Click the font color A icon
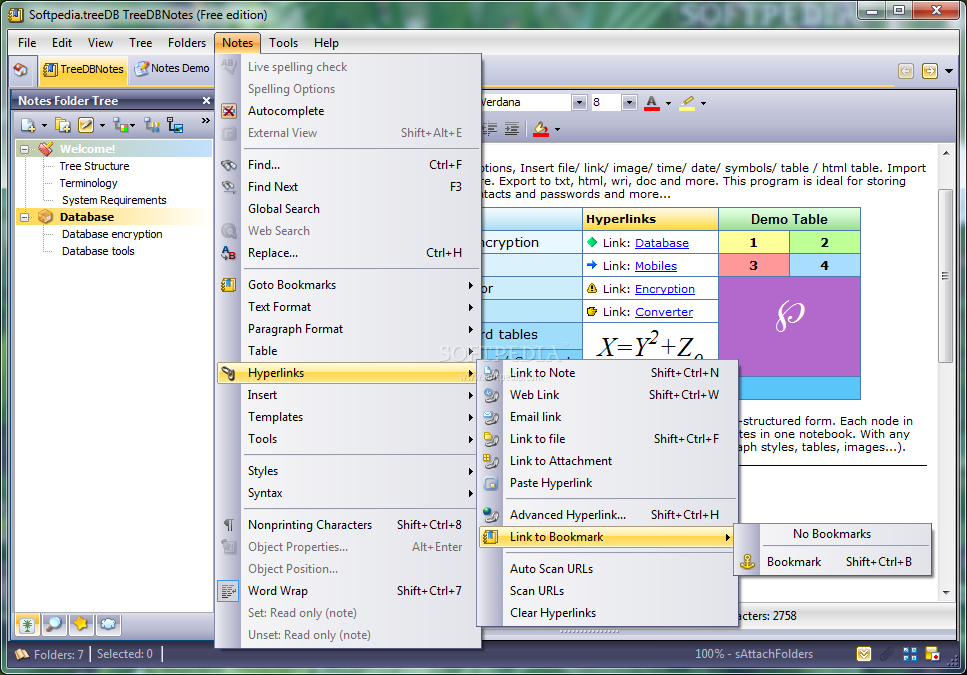 pyautogui.click(x=652, y=102)
